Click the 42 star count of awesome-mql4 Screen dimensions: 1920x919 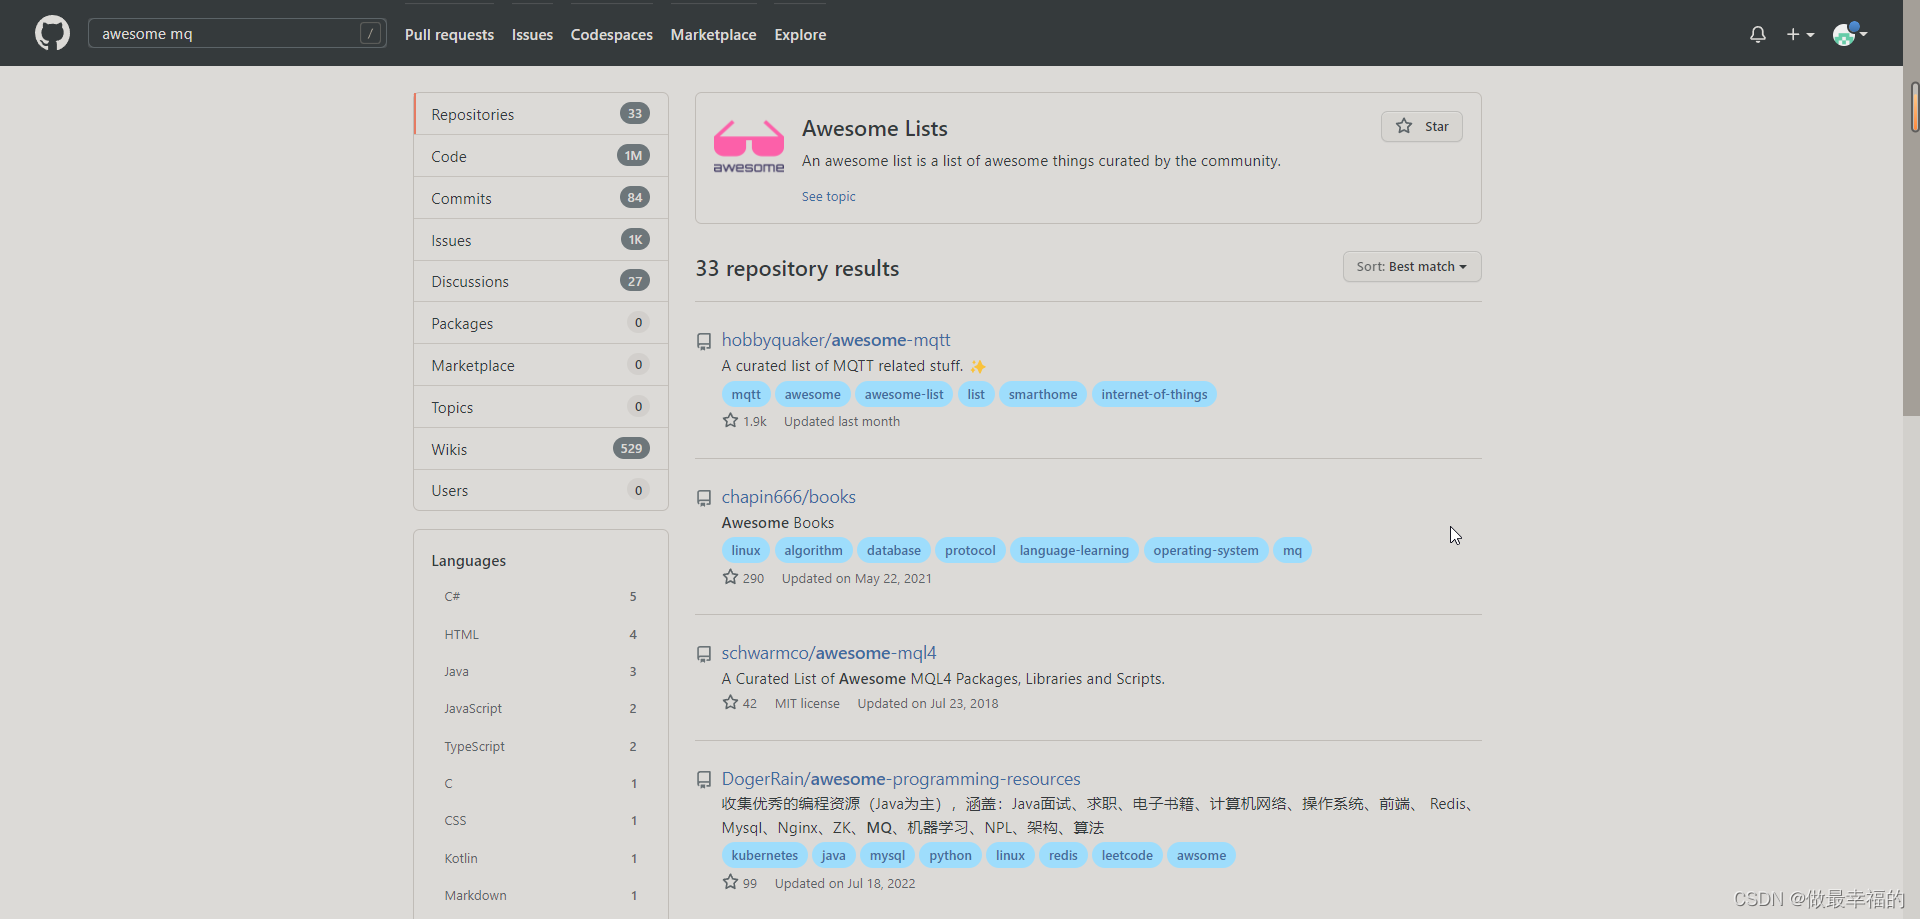(739, 703)
